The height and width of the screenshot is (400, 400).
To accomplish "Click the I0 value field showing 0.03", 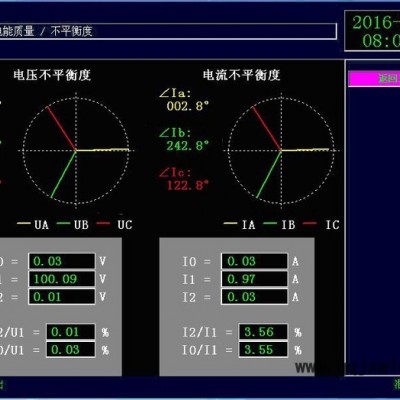I will (x=254, y=261).
